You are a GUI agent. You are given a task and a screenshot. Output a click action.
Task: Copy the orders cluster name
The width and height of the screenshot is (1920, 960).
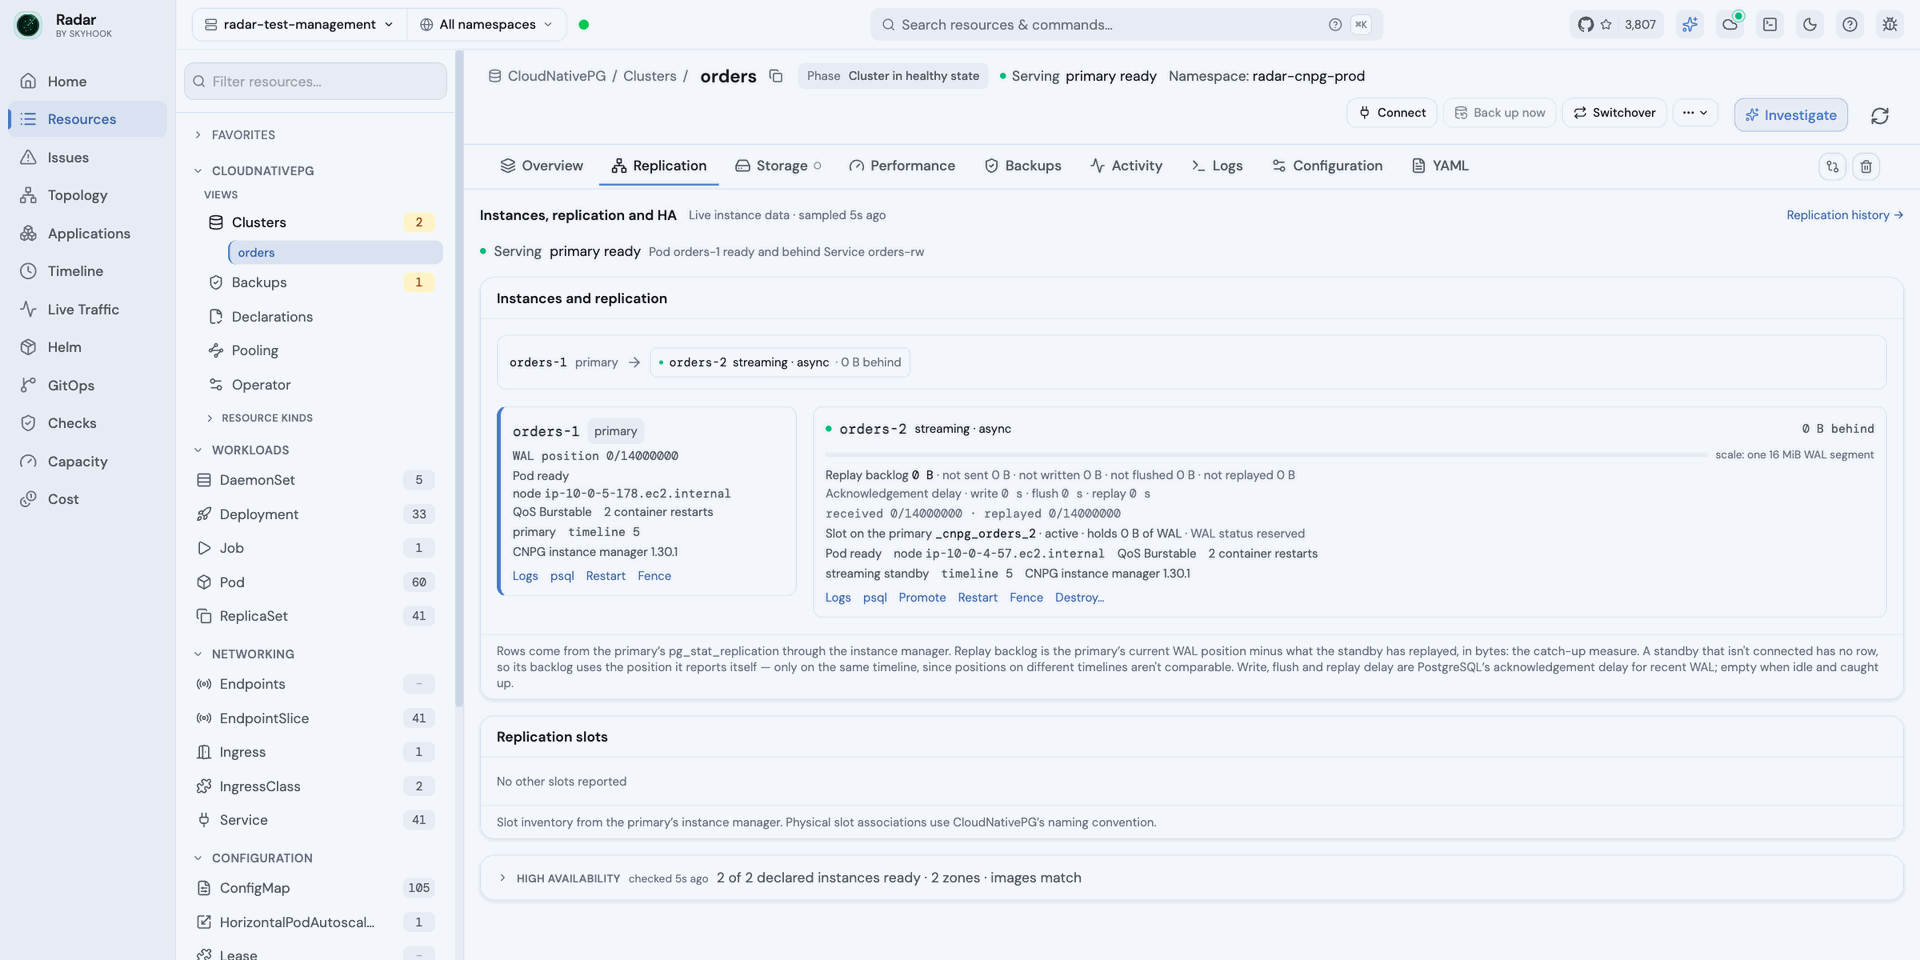776,76
